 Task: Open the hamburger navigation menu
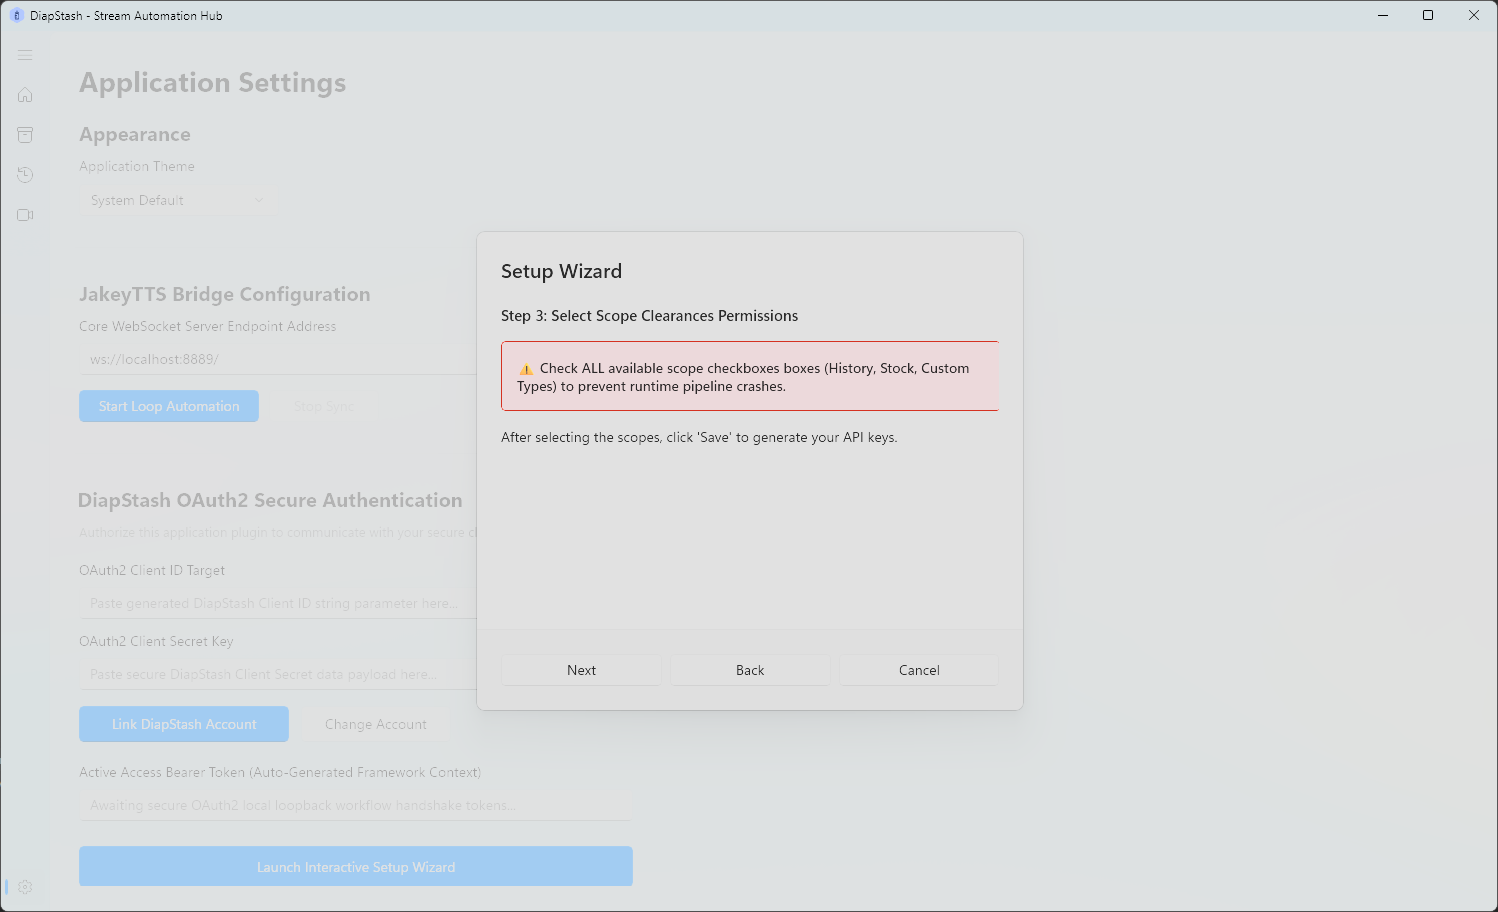25,55
